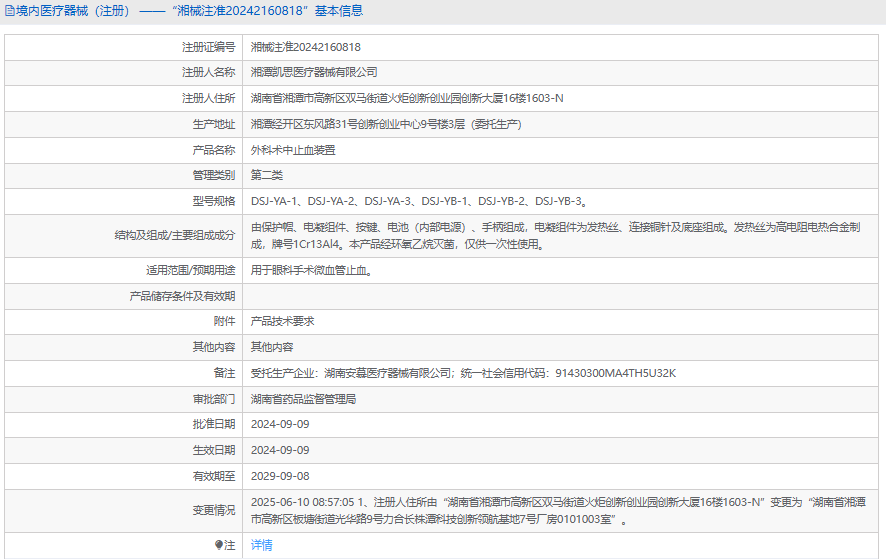Click the registrant address ending in 16楼1603-N

(x=407, y=98)
